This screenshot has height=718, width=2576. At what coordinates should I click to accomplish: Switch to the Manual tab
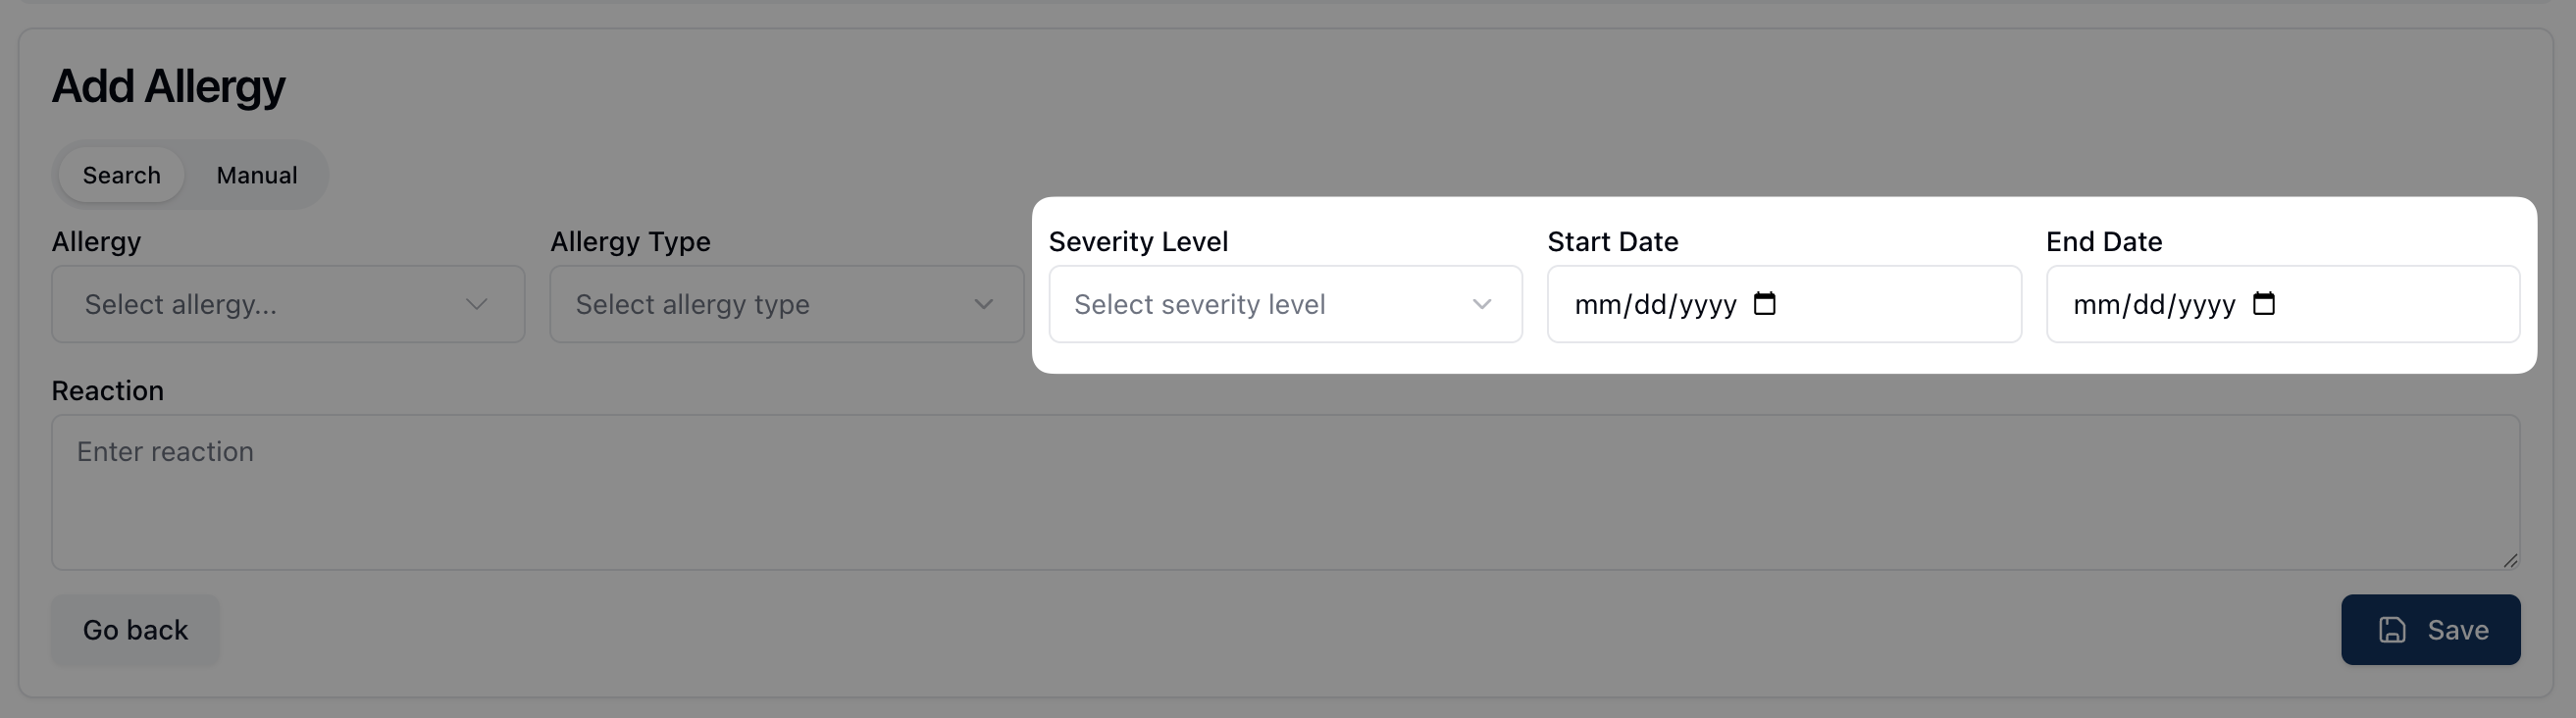(x=256, y=175)
